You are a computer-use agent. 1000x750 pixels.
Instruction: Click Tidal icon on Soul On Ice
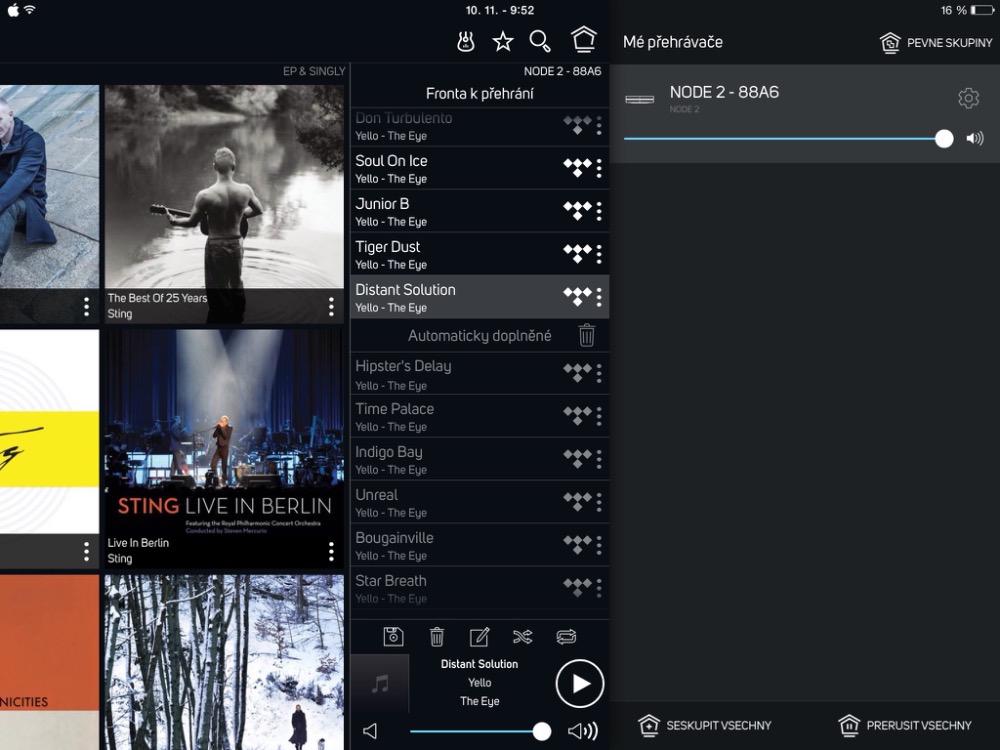pyautogui.click(x=577, y=168)
